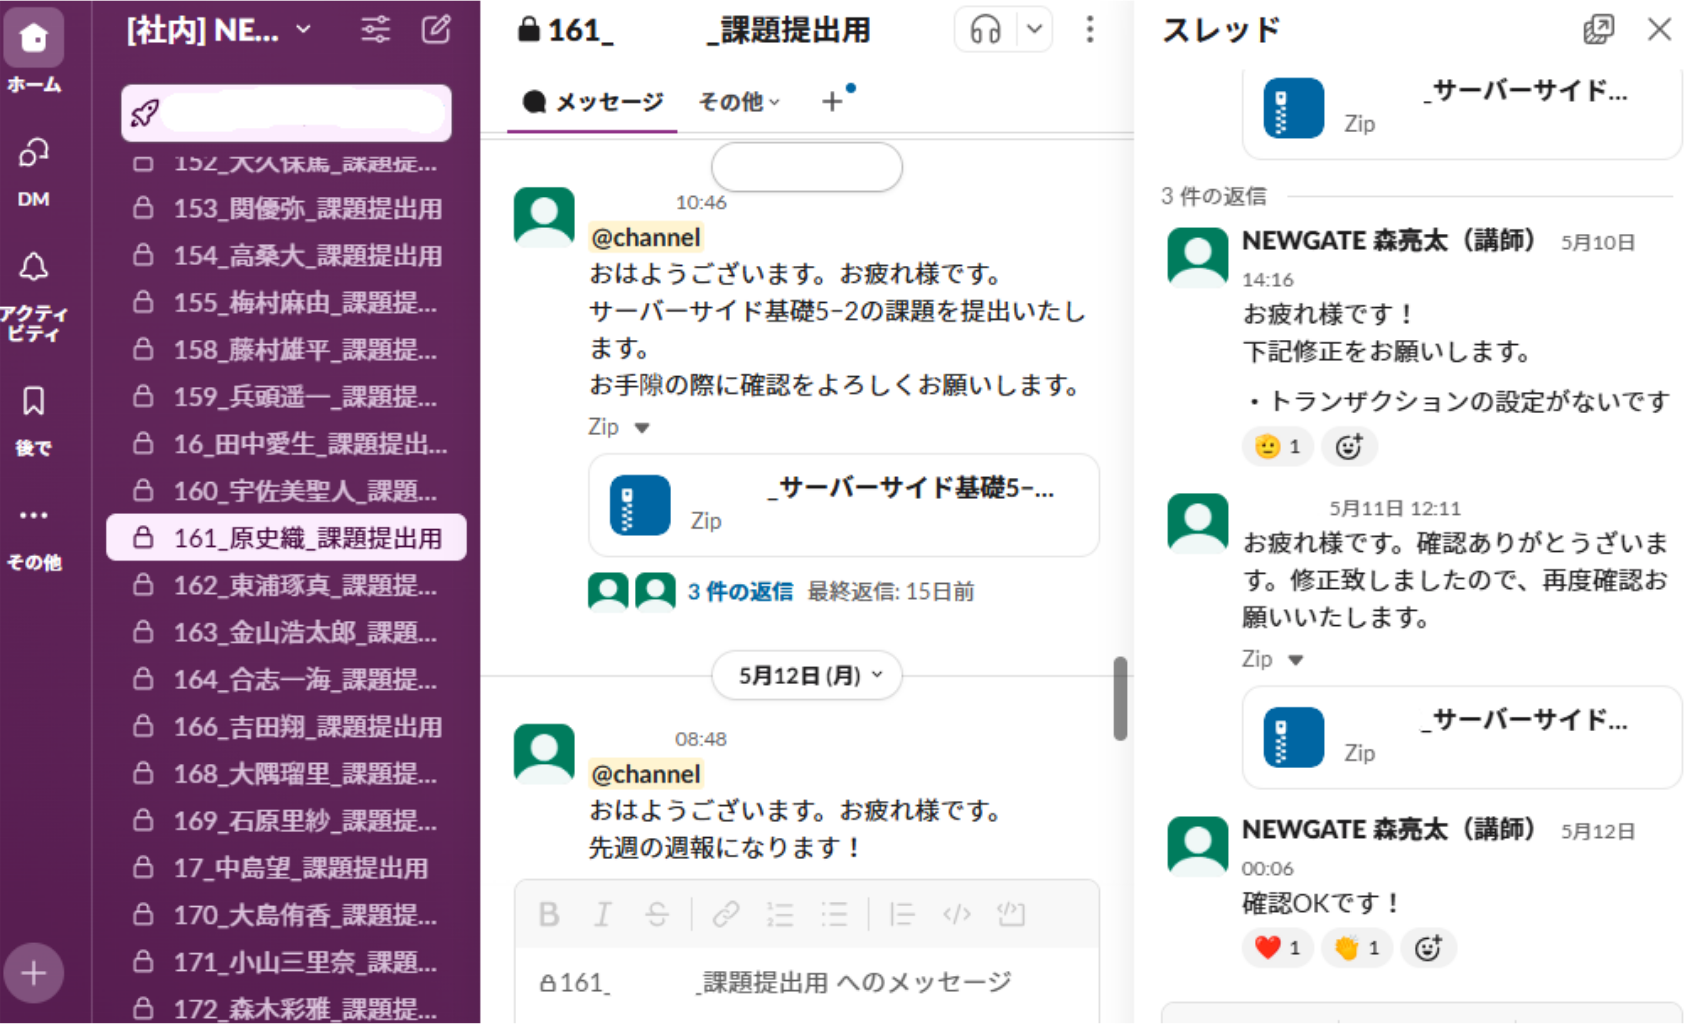Open NEWGATE 森亮太 profile from 5月10日 reply
Image resolution: width=1690 pixels, height=1024 pixels.
click(1387, 240)
